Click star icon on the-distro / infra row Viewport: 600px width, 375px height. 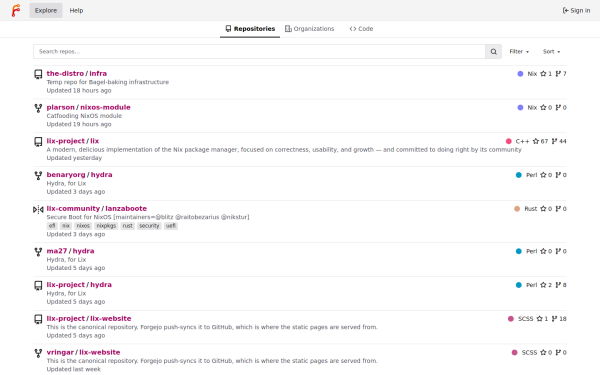coord(543,74)
